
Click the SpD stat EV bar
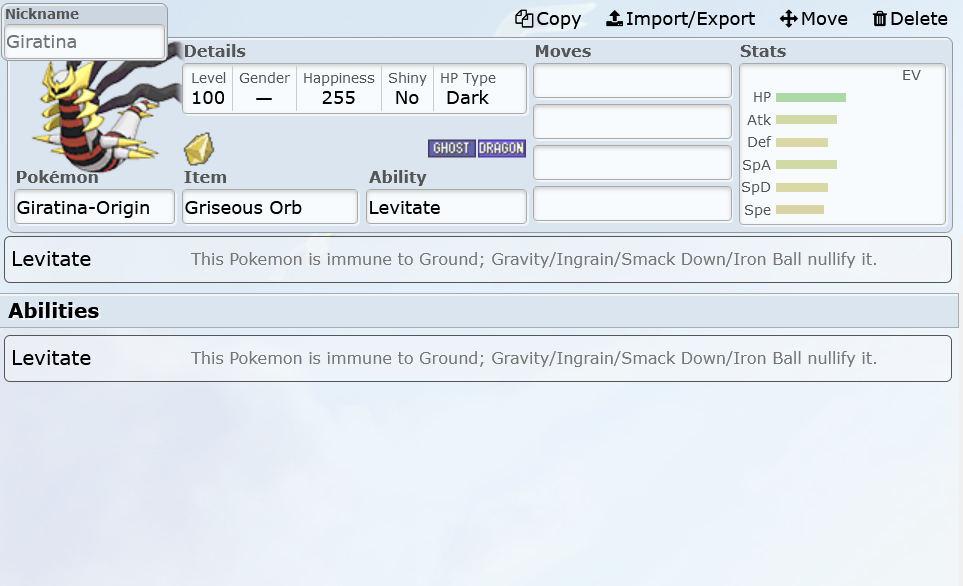(x=802, y=187)
